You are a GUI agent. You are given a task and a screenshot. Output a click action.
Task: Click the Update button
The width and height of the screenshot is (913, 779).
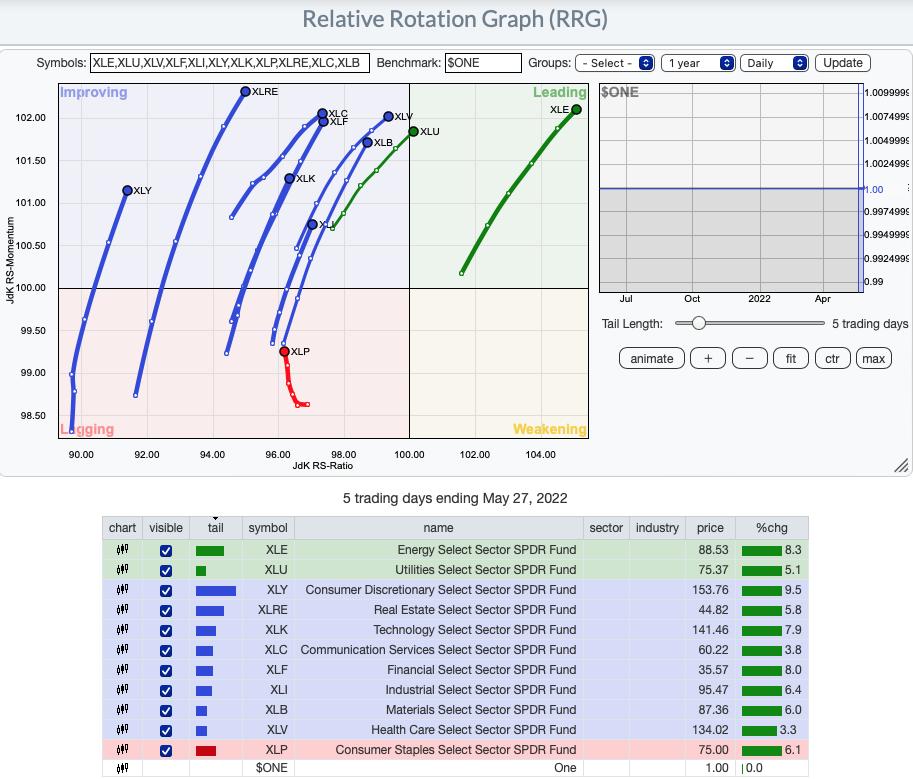(x=842, y=63)
